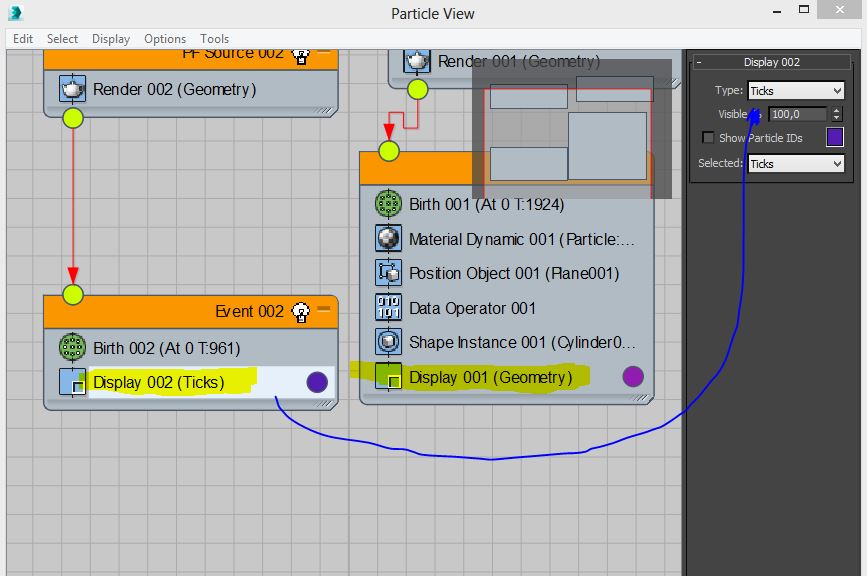Click the Visible % spinner arrows
Image resolution: width=867 pixels, height=576 pixels.
(836, 114)
